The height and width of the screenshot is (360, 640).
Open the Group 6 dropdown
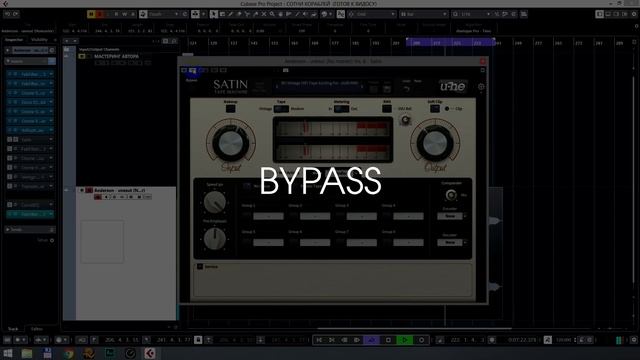[315, 242]
